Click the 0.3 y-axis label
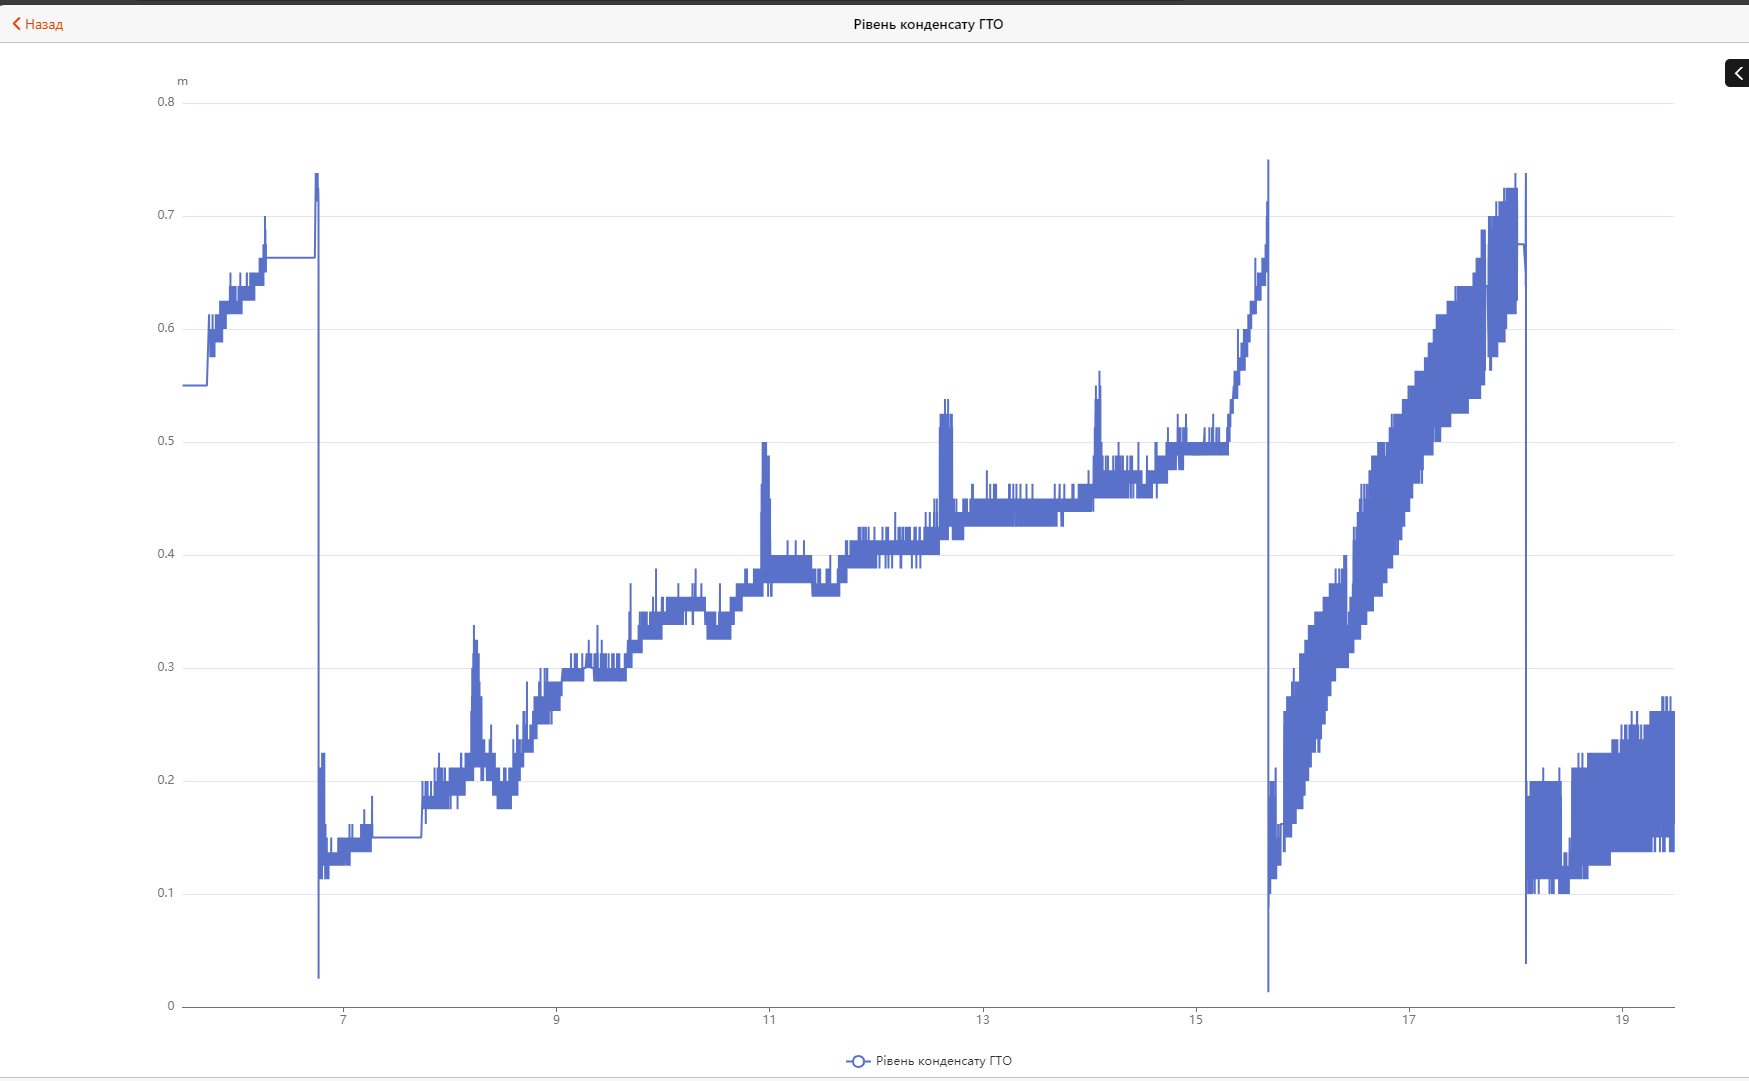Screen dimensions: 1749x1081 pos(165,667)
